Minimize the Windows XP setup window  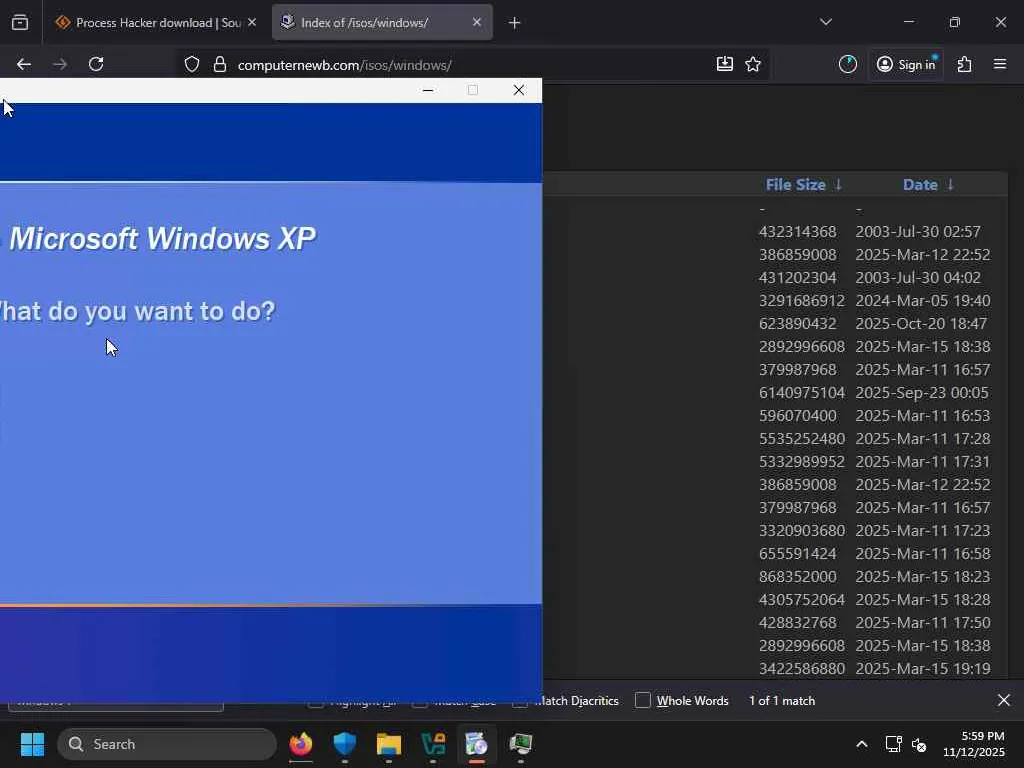click(x=428, y=90)
